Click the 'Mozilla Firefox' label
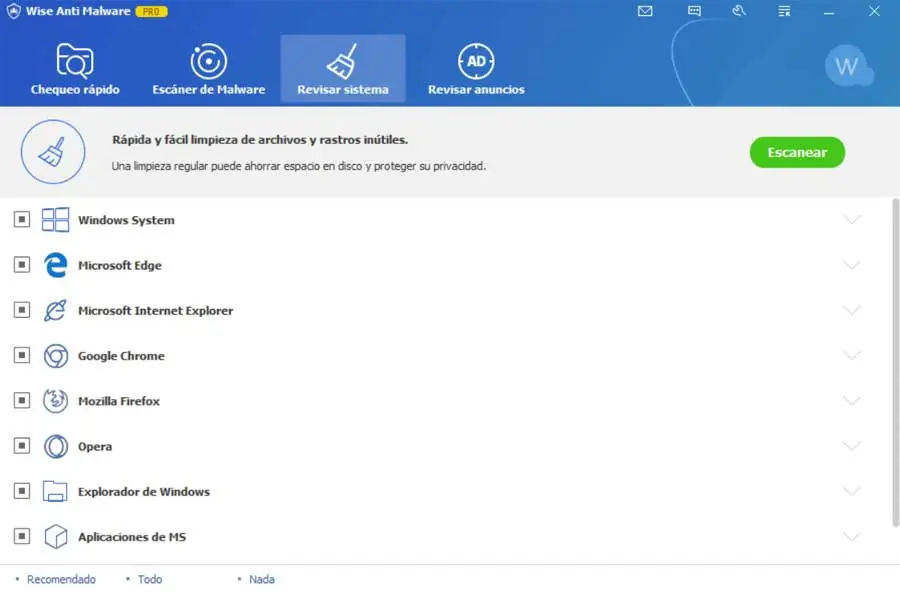900x592 pixels. click(119, 401)
